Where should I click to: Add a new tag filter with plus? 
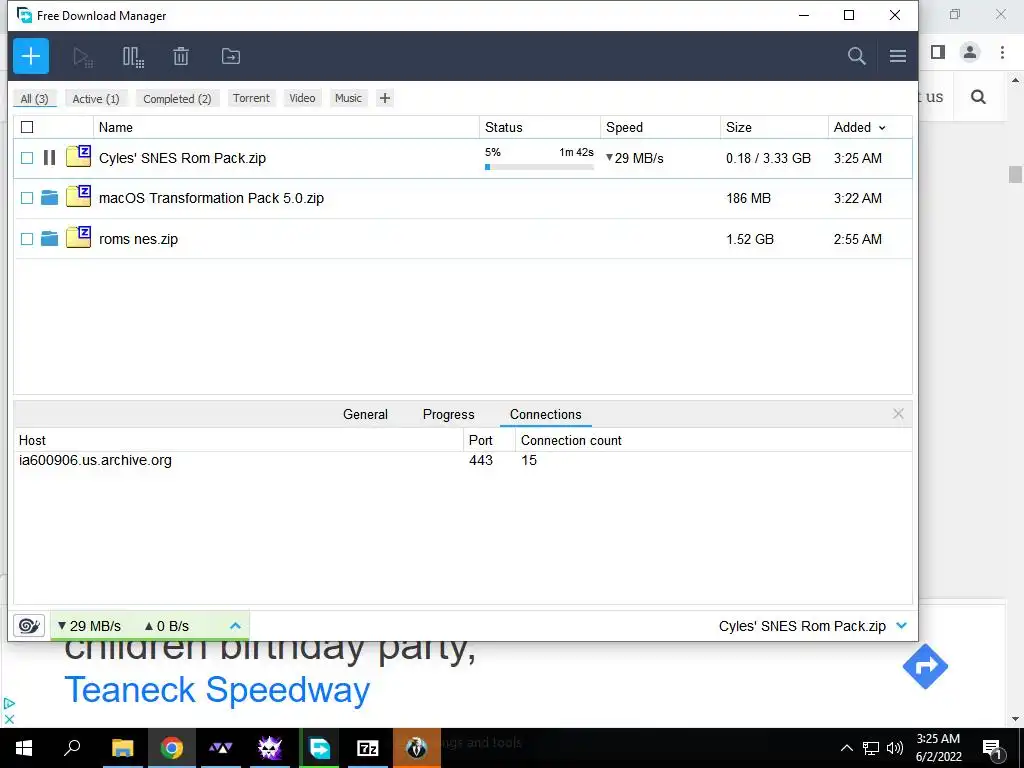[x=385, y=98]
